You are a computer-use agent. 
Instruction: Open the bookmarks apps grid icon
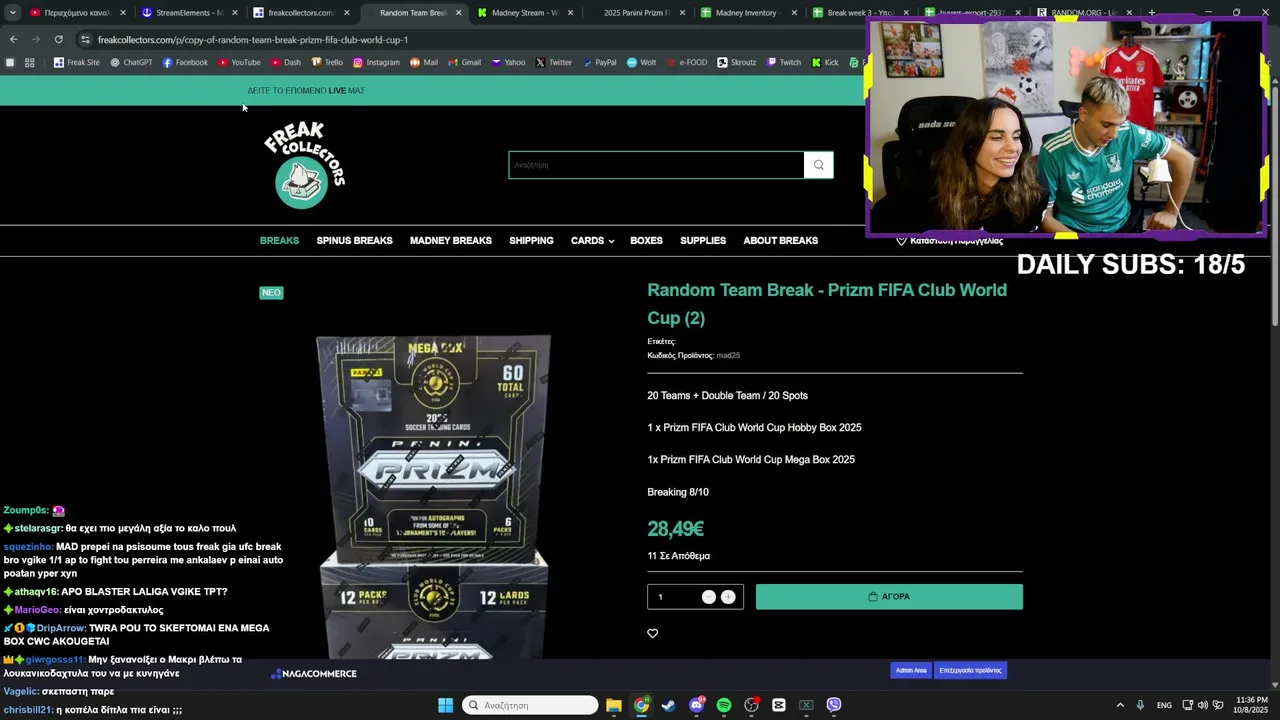coord(30,62)
